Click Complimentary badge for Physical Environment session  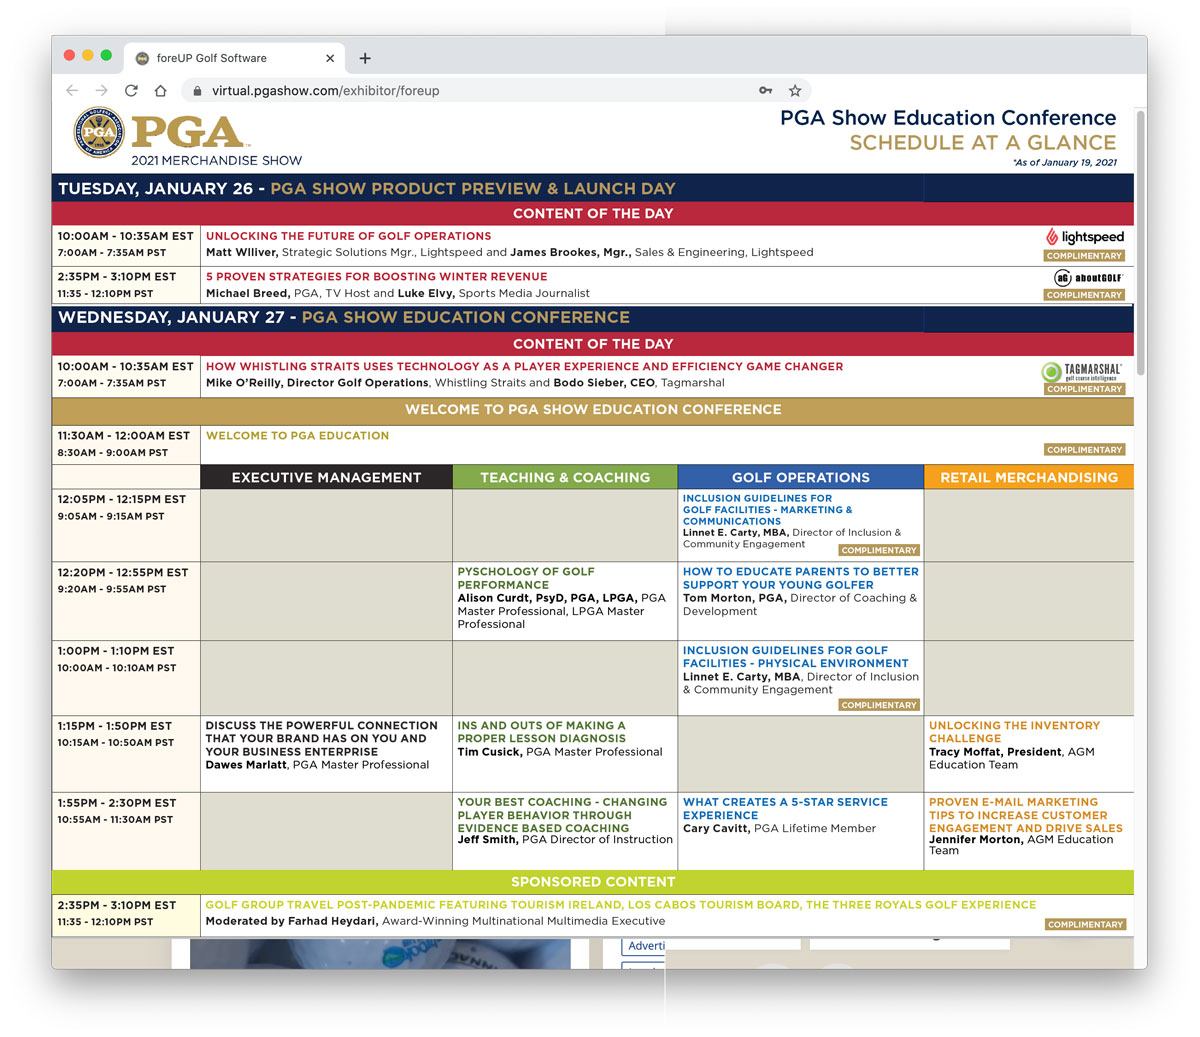[x=879, y=705]
